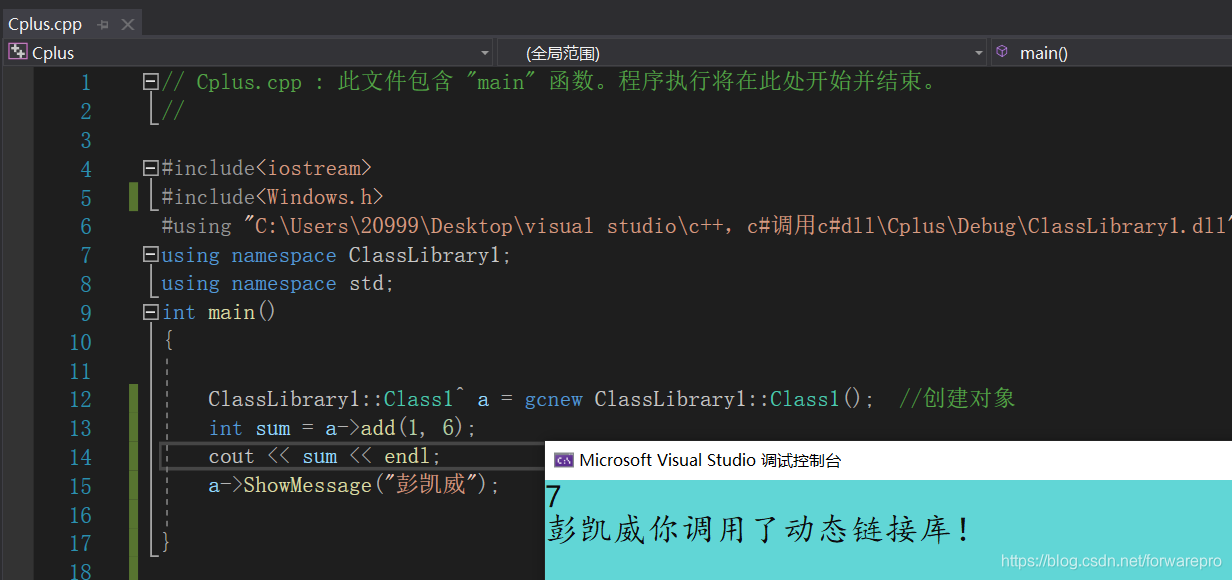Click line number 6 in the margin
Viewport: 1232px width, 580px height.
click(86, 226)
